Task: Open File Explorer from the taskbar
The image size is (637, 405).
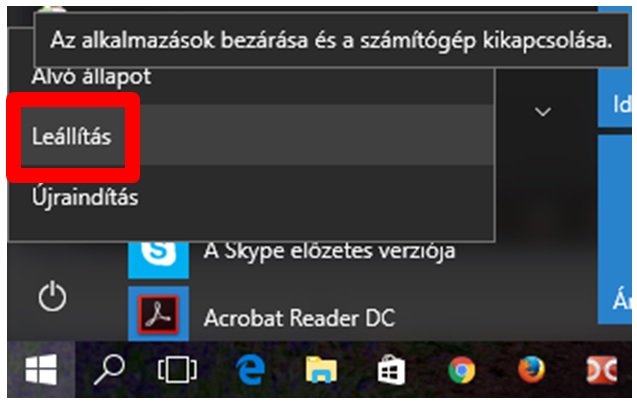Action: tap(321, 370)
